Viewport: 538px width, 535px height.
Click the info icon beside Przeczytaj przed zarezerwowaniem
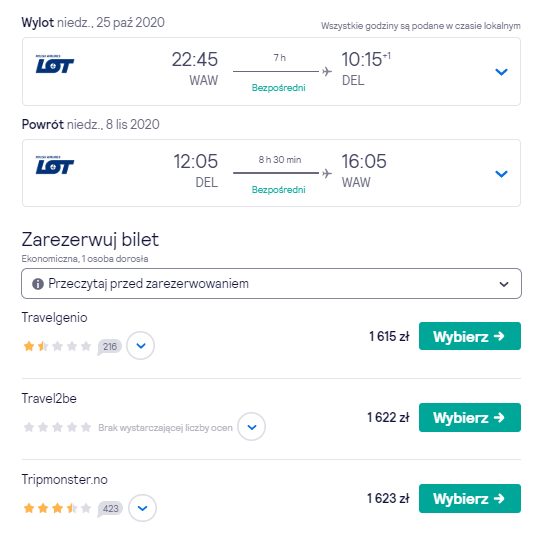coord(38,284)
